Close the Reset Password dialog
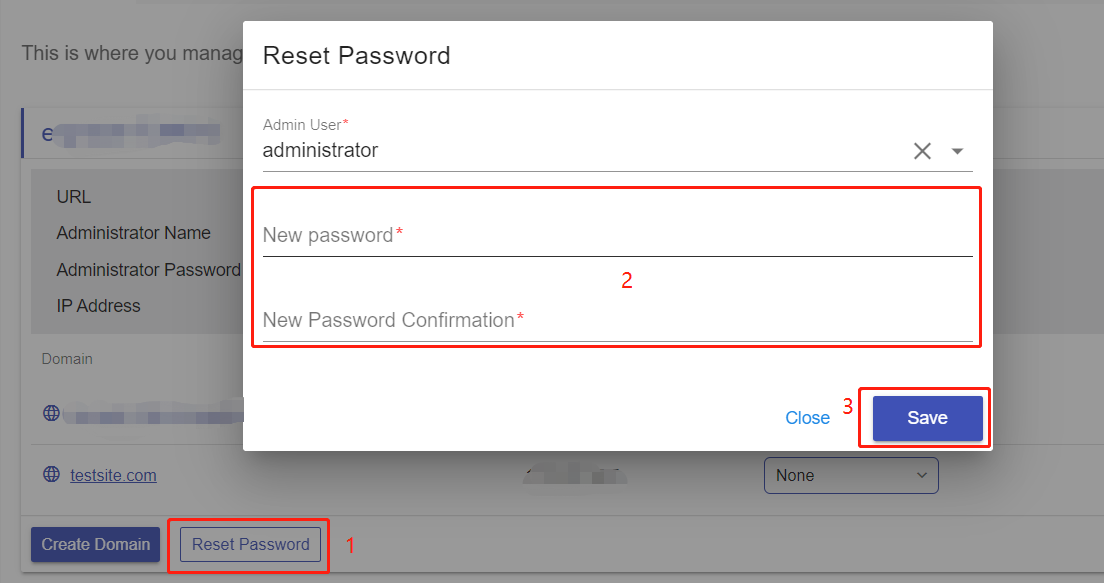The height and width of the screenshot is (583, 1104). point(808,418)
